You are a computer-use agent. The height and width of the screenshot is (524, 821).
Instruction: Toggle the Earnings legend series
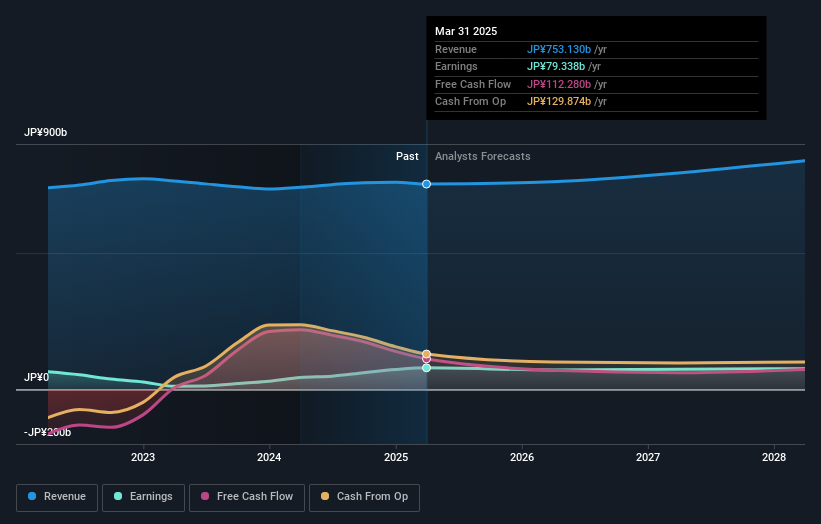pos(143,497)
